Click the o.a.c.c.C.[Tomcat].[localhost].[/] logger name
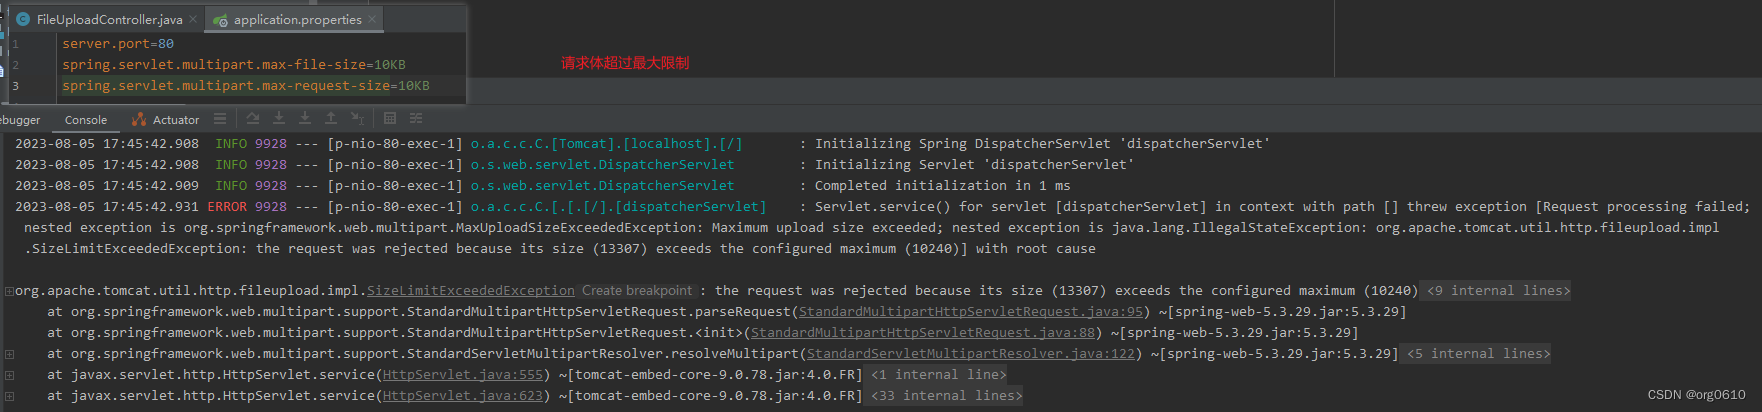The image size is (1762, 412). [x=607, y=144]
